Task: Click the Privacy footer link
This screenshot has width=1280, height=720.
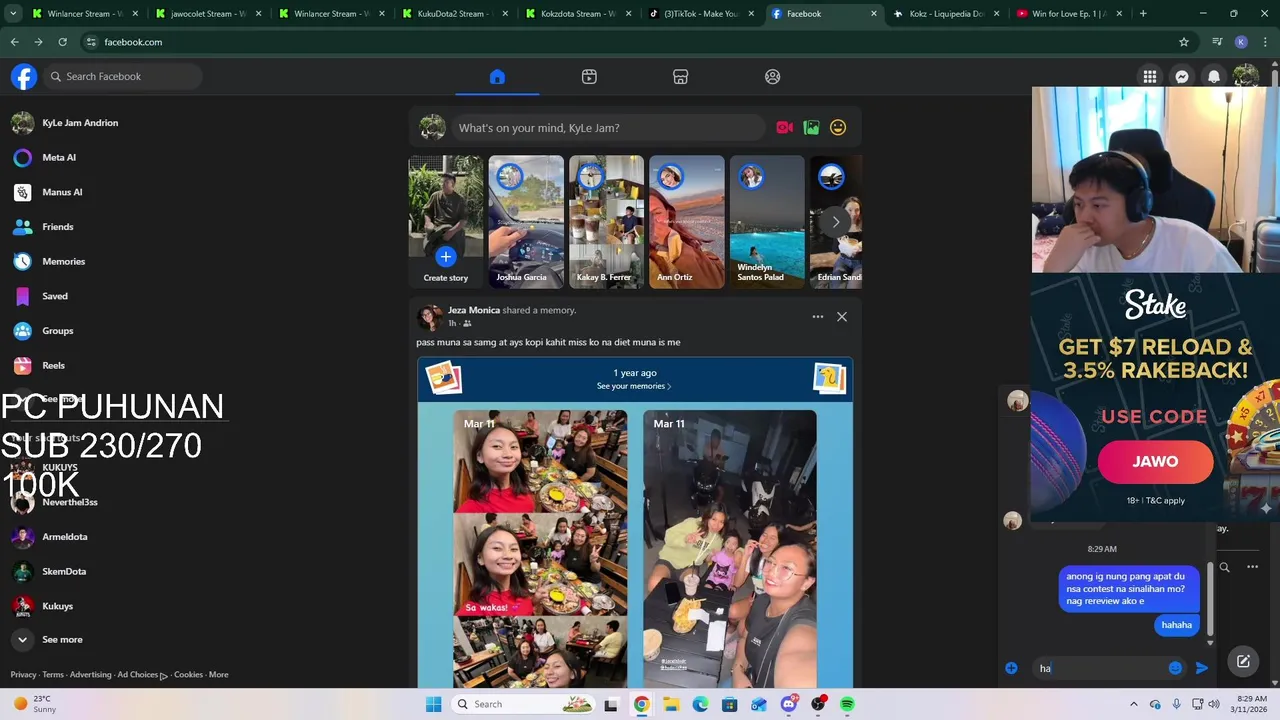Action: 23,675
